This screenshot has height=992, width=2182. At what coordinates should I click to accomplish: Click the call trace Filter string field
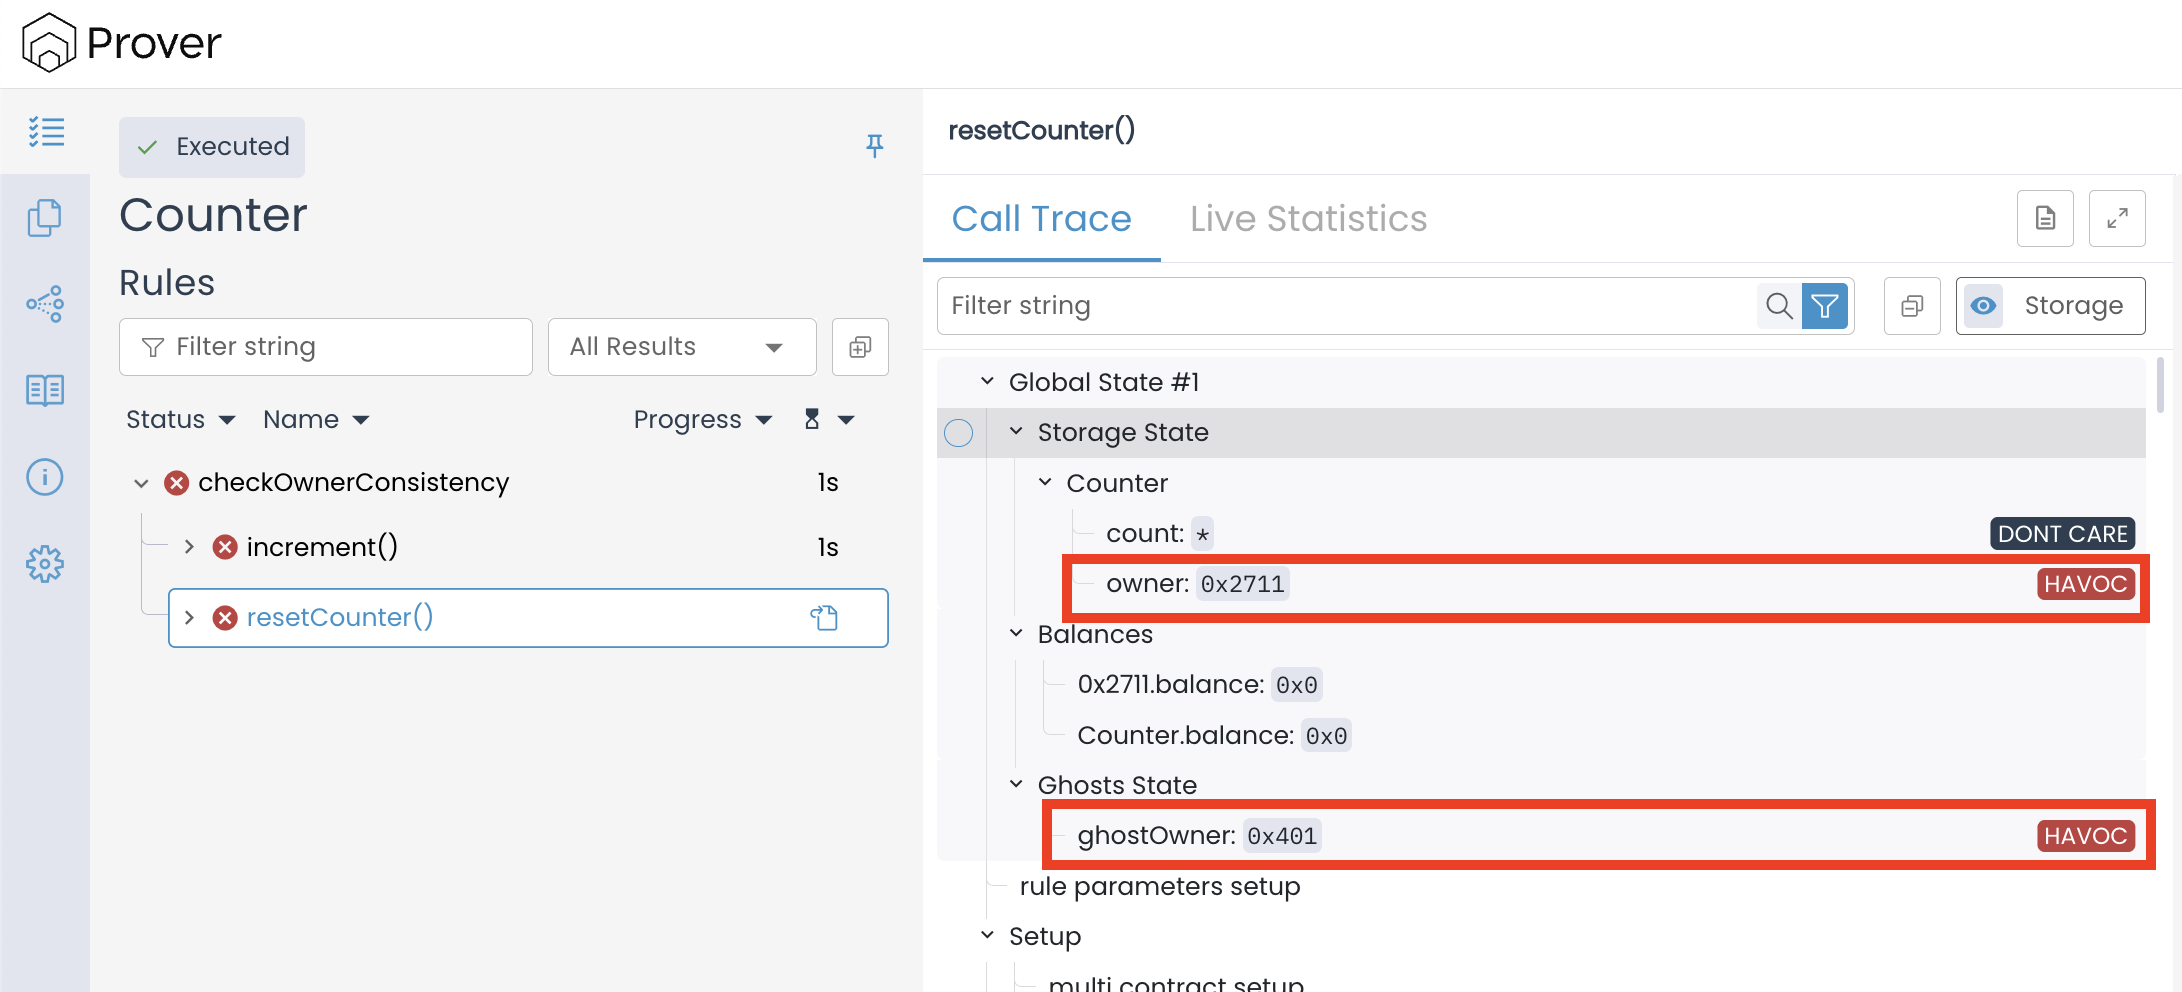click(1345, 306)
